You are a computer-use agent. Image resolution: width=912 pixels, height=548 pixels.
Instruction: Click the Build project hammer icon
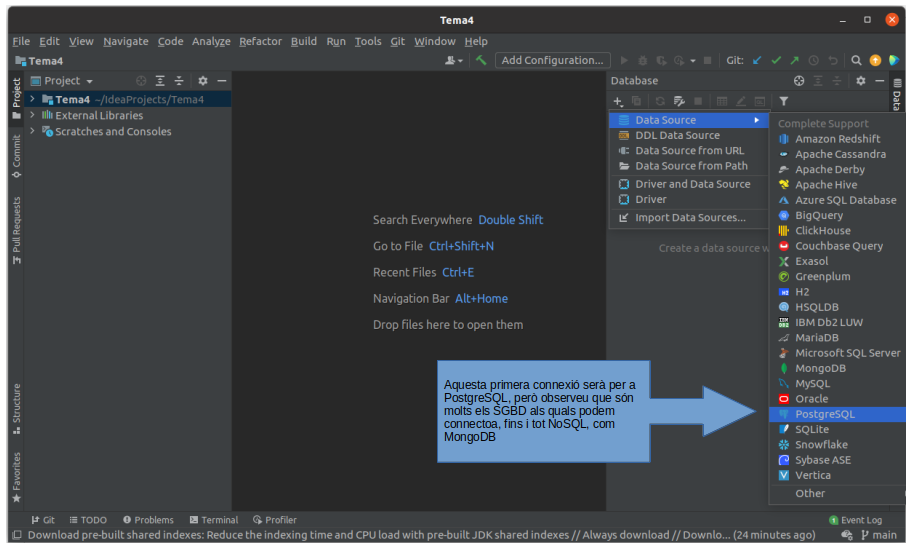pos(480,60)
